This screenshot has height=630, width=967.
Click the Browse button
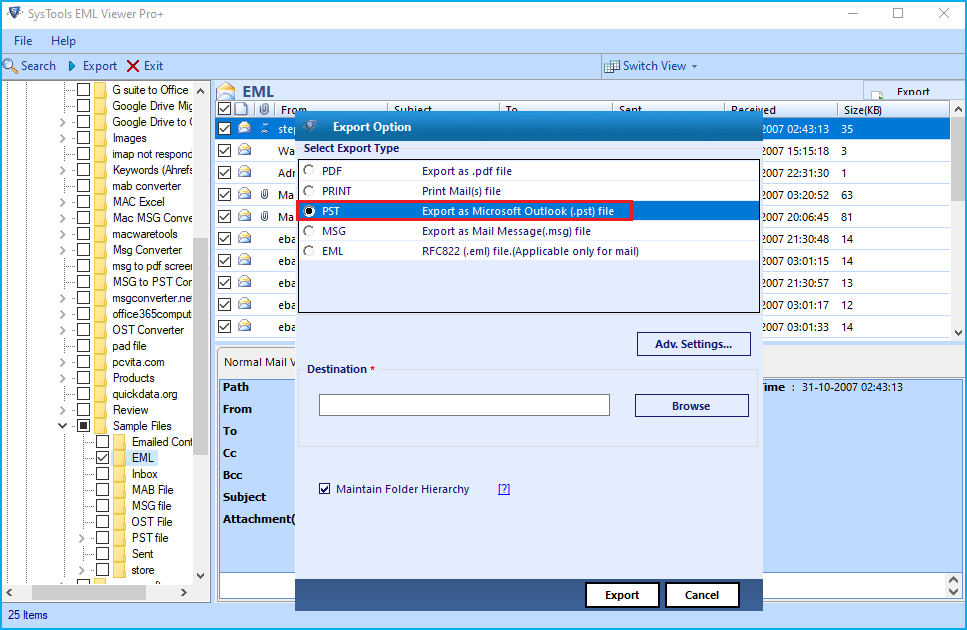tap(691, 406)
